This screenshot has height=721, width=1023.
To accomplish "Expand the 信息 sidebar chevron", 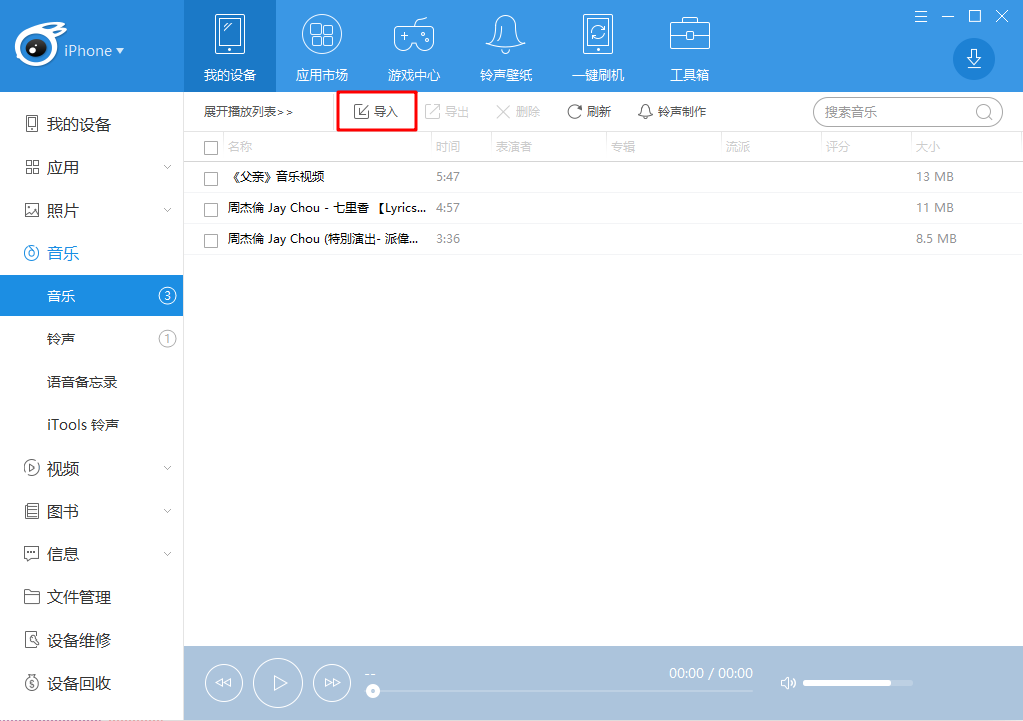I will coord(167,554).
